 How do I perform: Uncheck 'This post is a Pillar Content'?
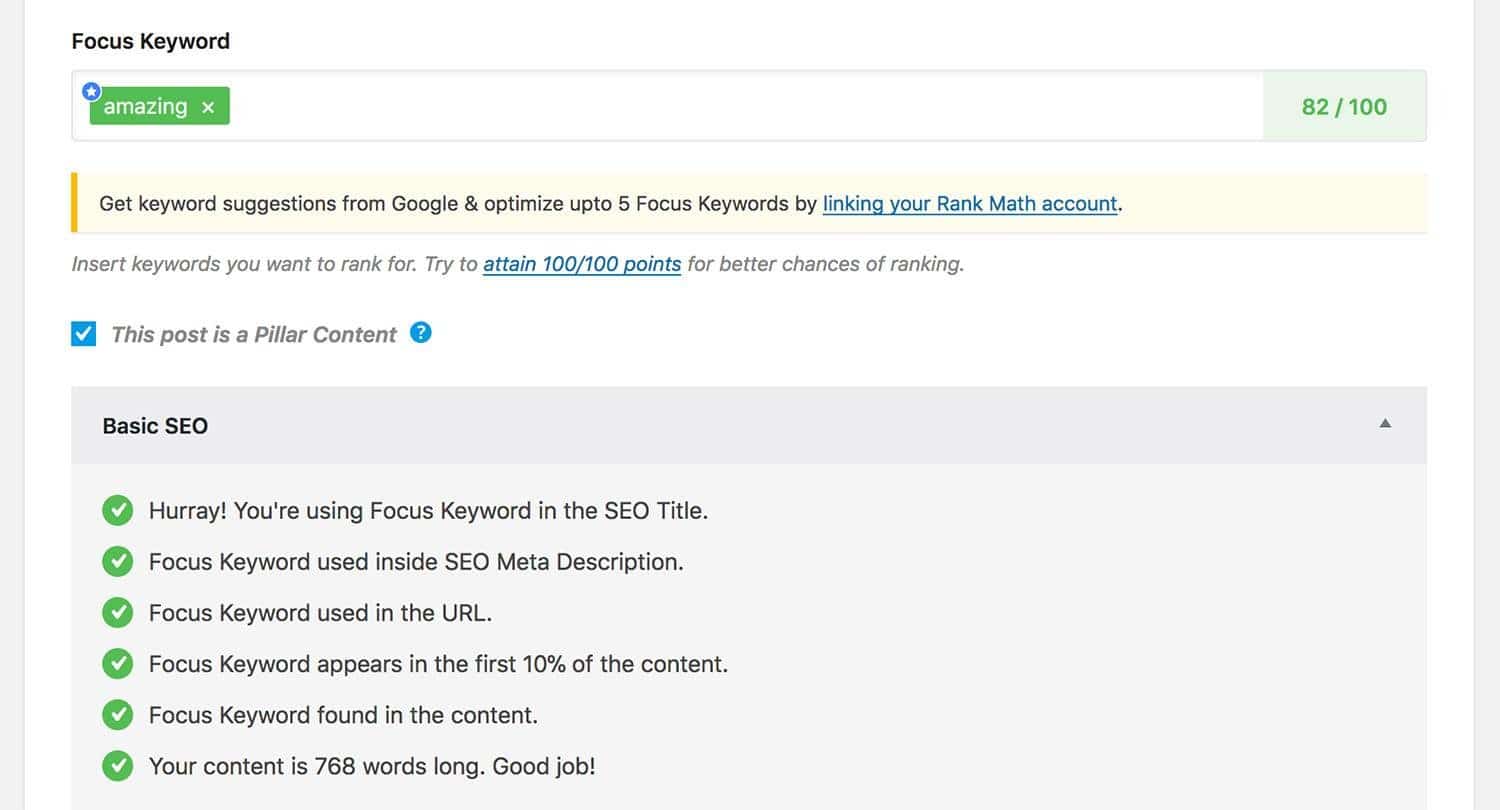pyautogui.click(x=84, y=334)
